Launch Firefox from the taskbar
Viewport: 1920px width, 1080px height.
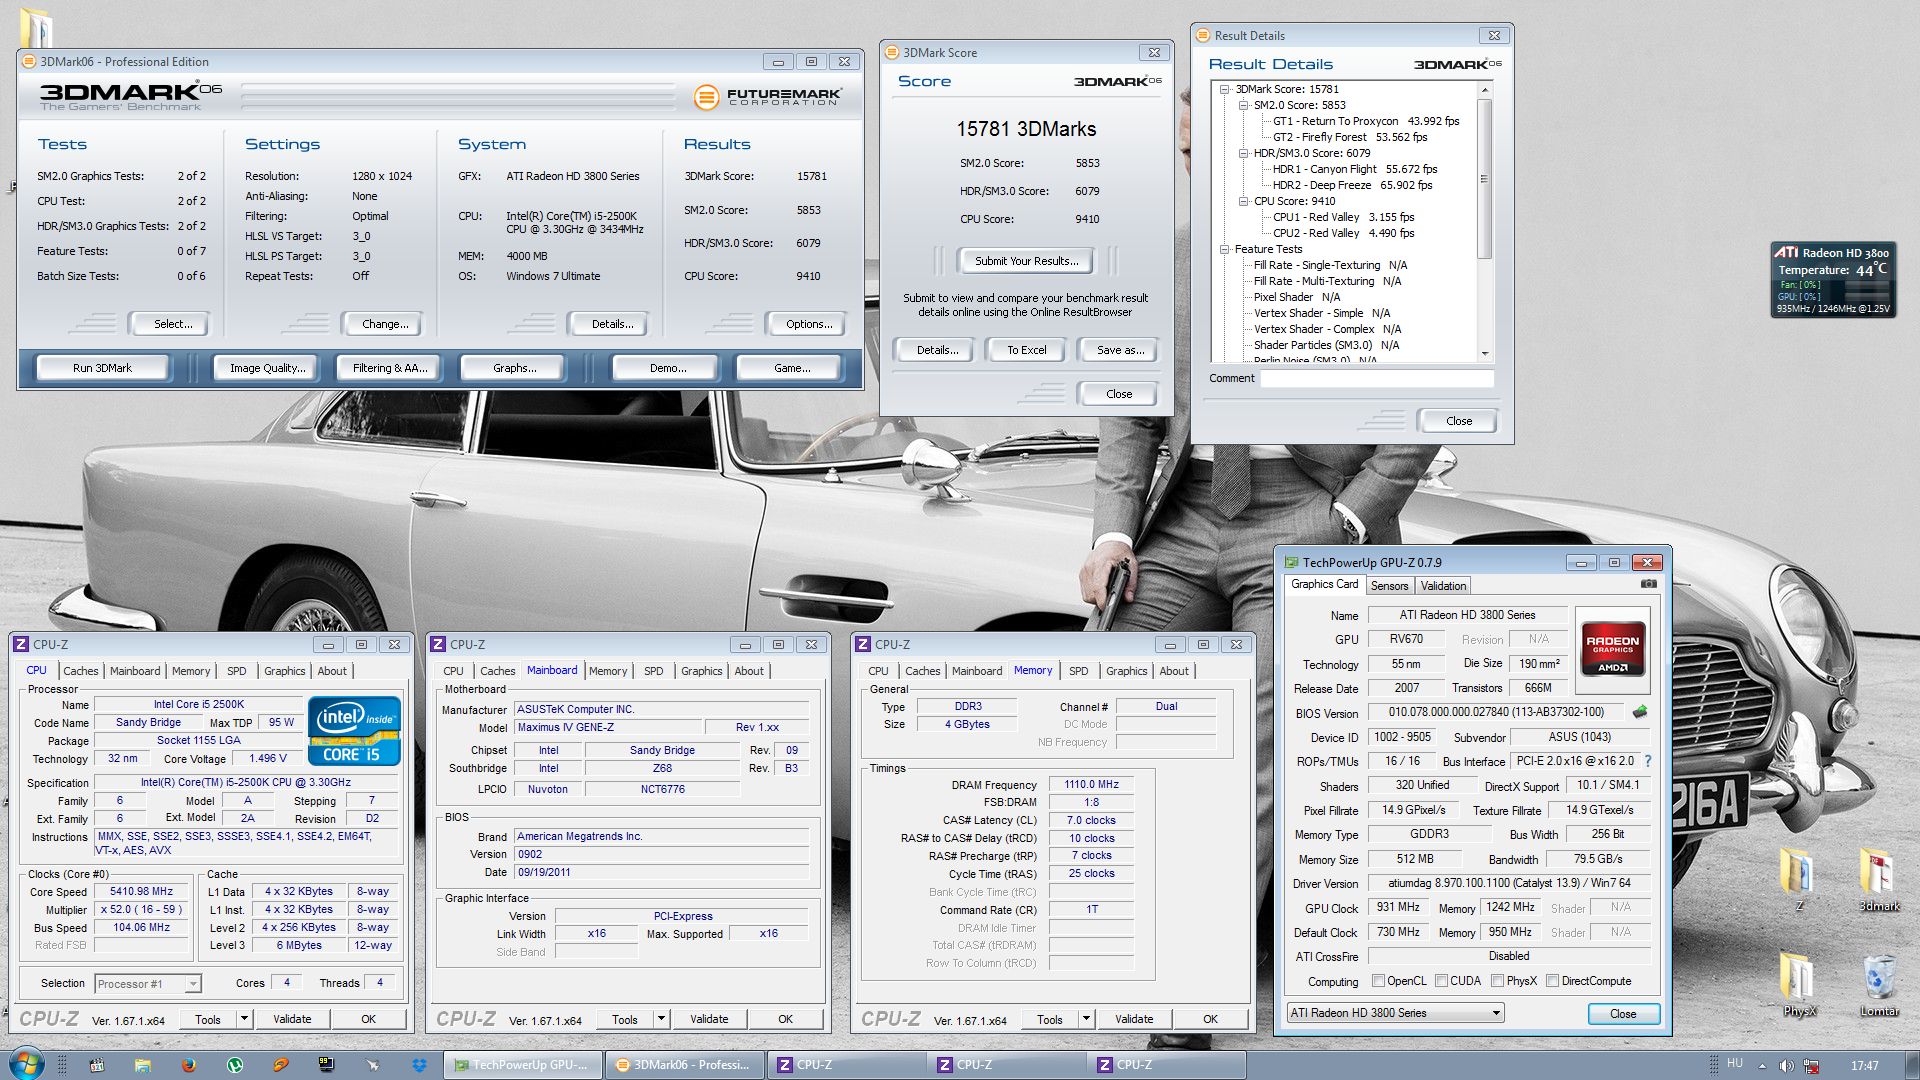click(x=188, y=1065)
